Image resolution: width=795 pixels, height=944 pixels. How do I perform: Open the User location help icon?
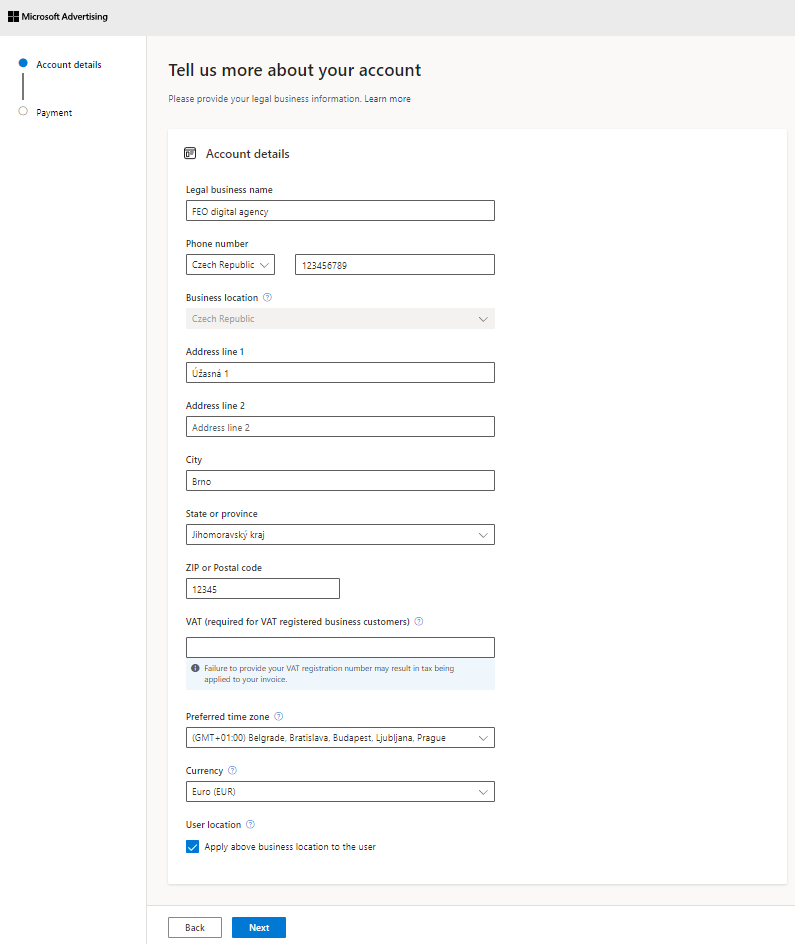(x=250, y=824)
